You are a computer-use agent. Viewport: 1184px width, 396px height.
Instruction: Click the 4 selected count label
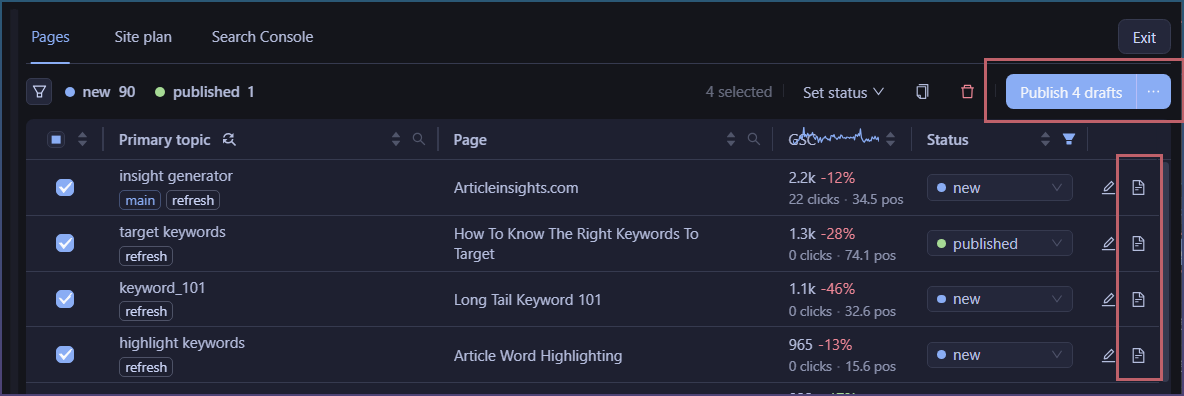(738, 92)
